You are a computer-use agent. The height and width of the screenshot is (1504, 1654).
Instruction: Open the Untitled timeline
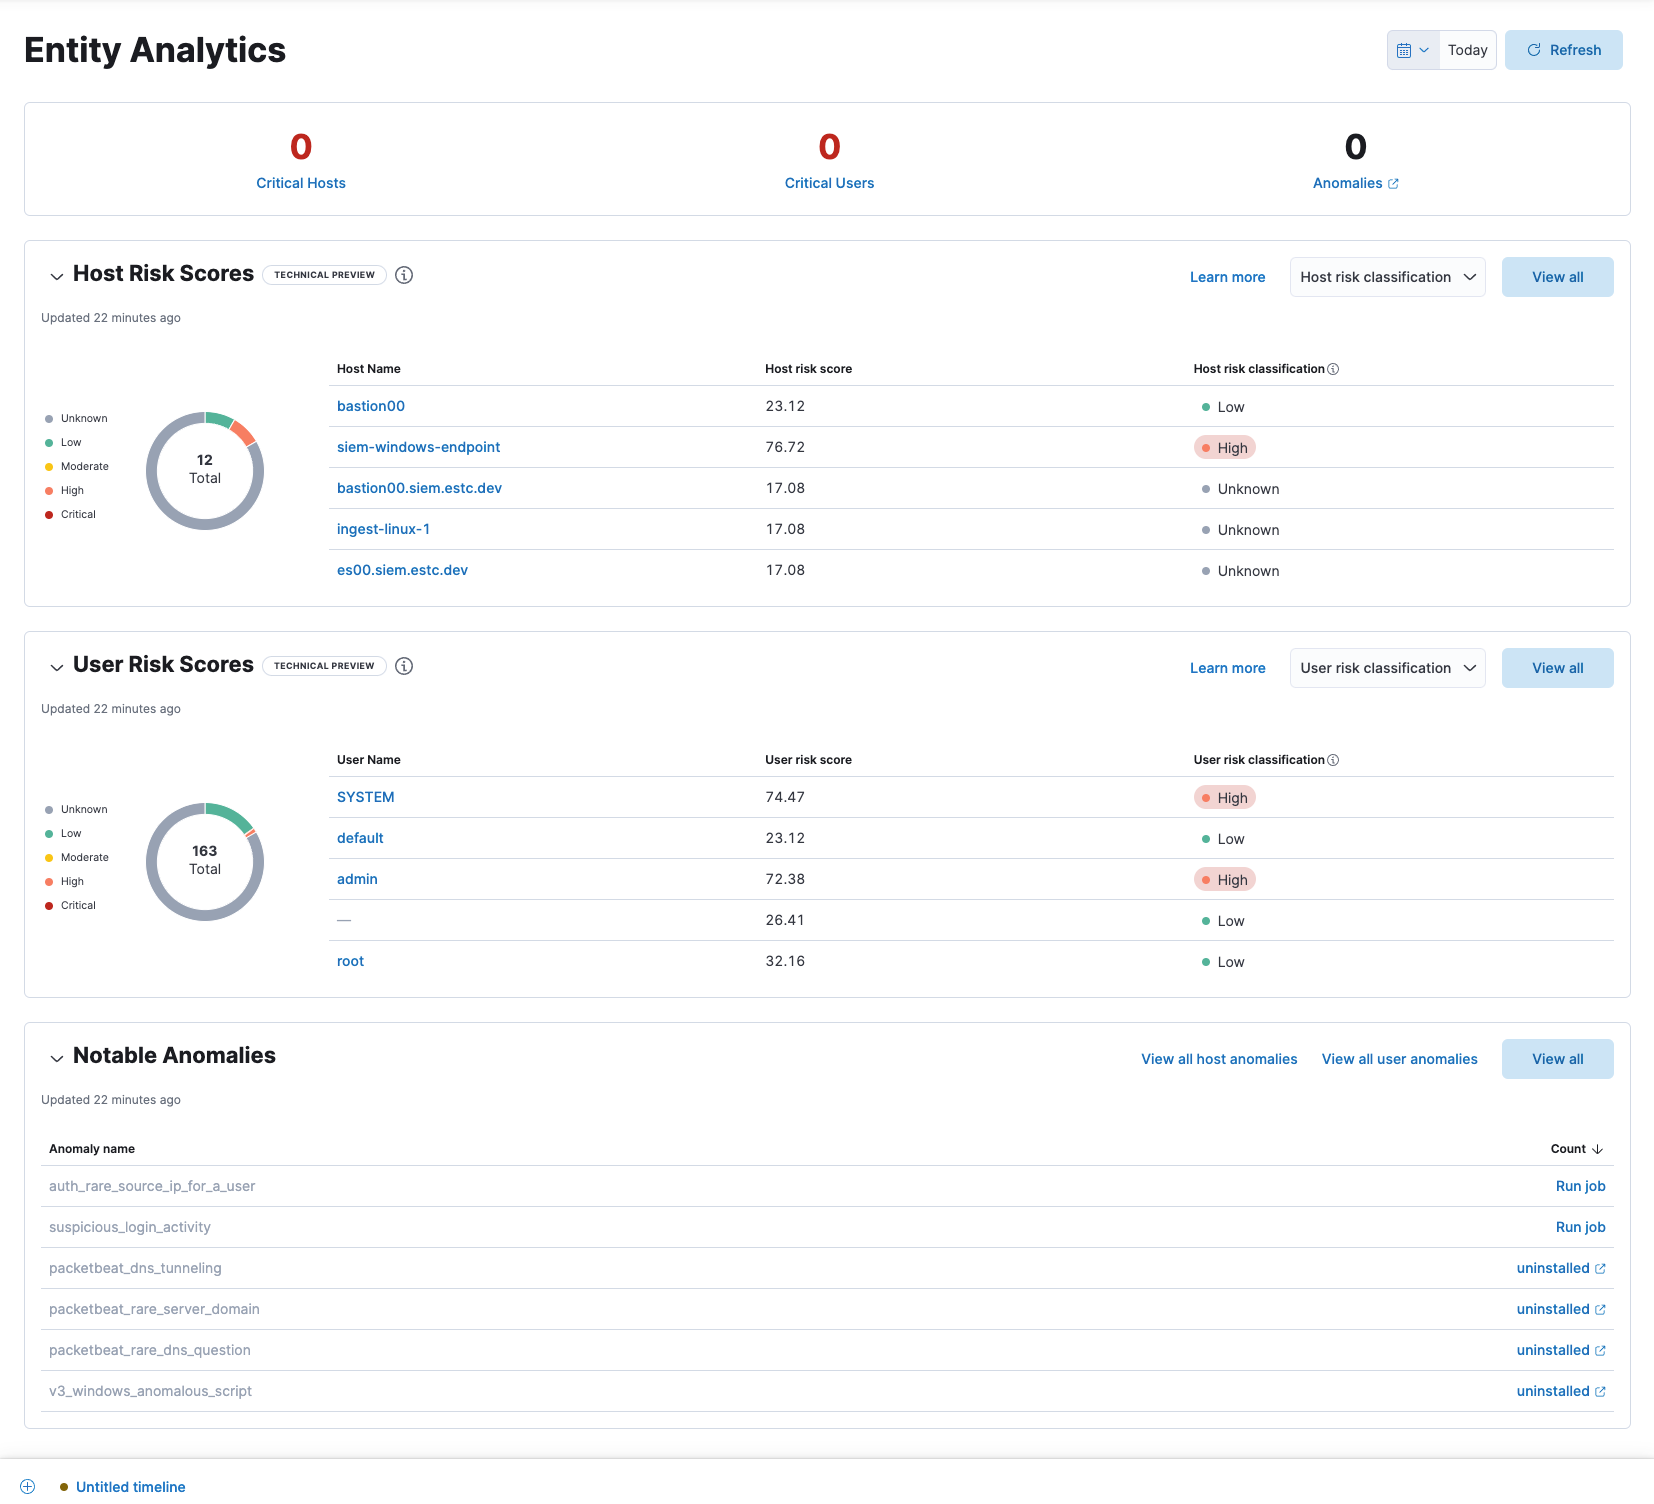coord(130,1486)
